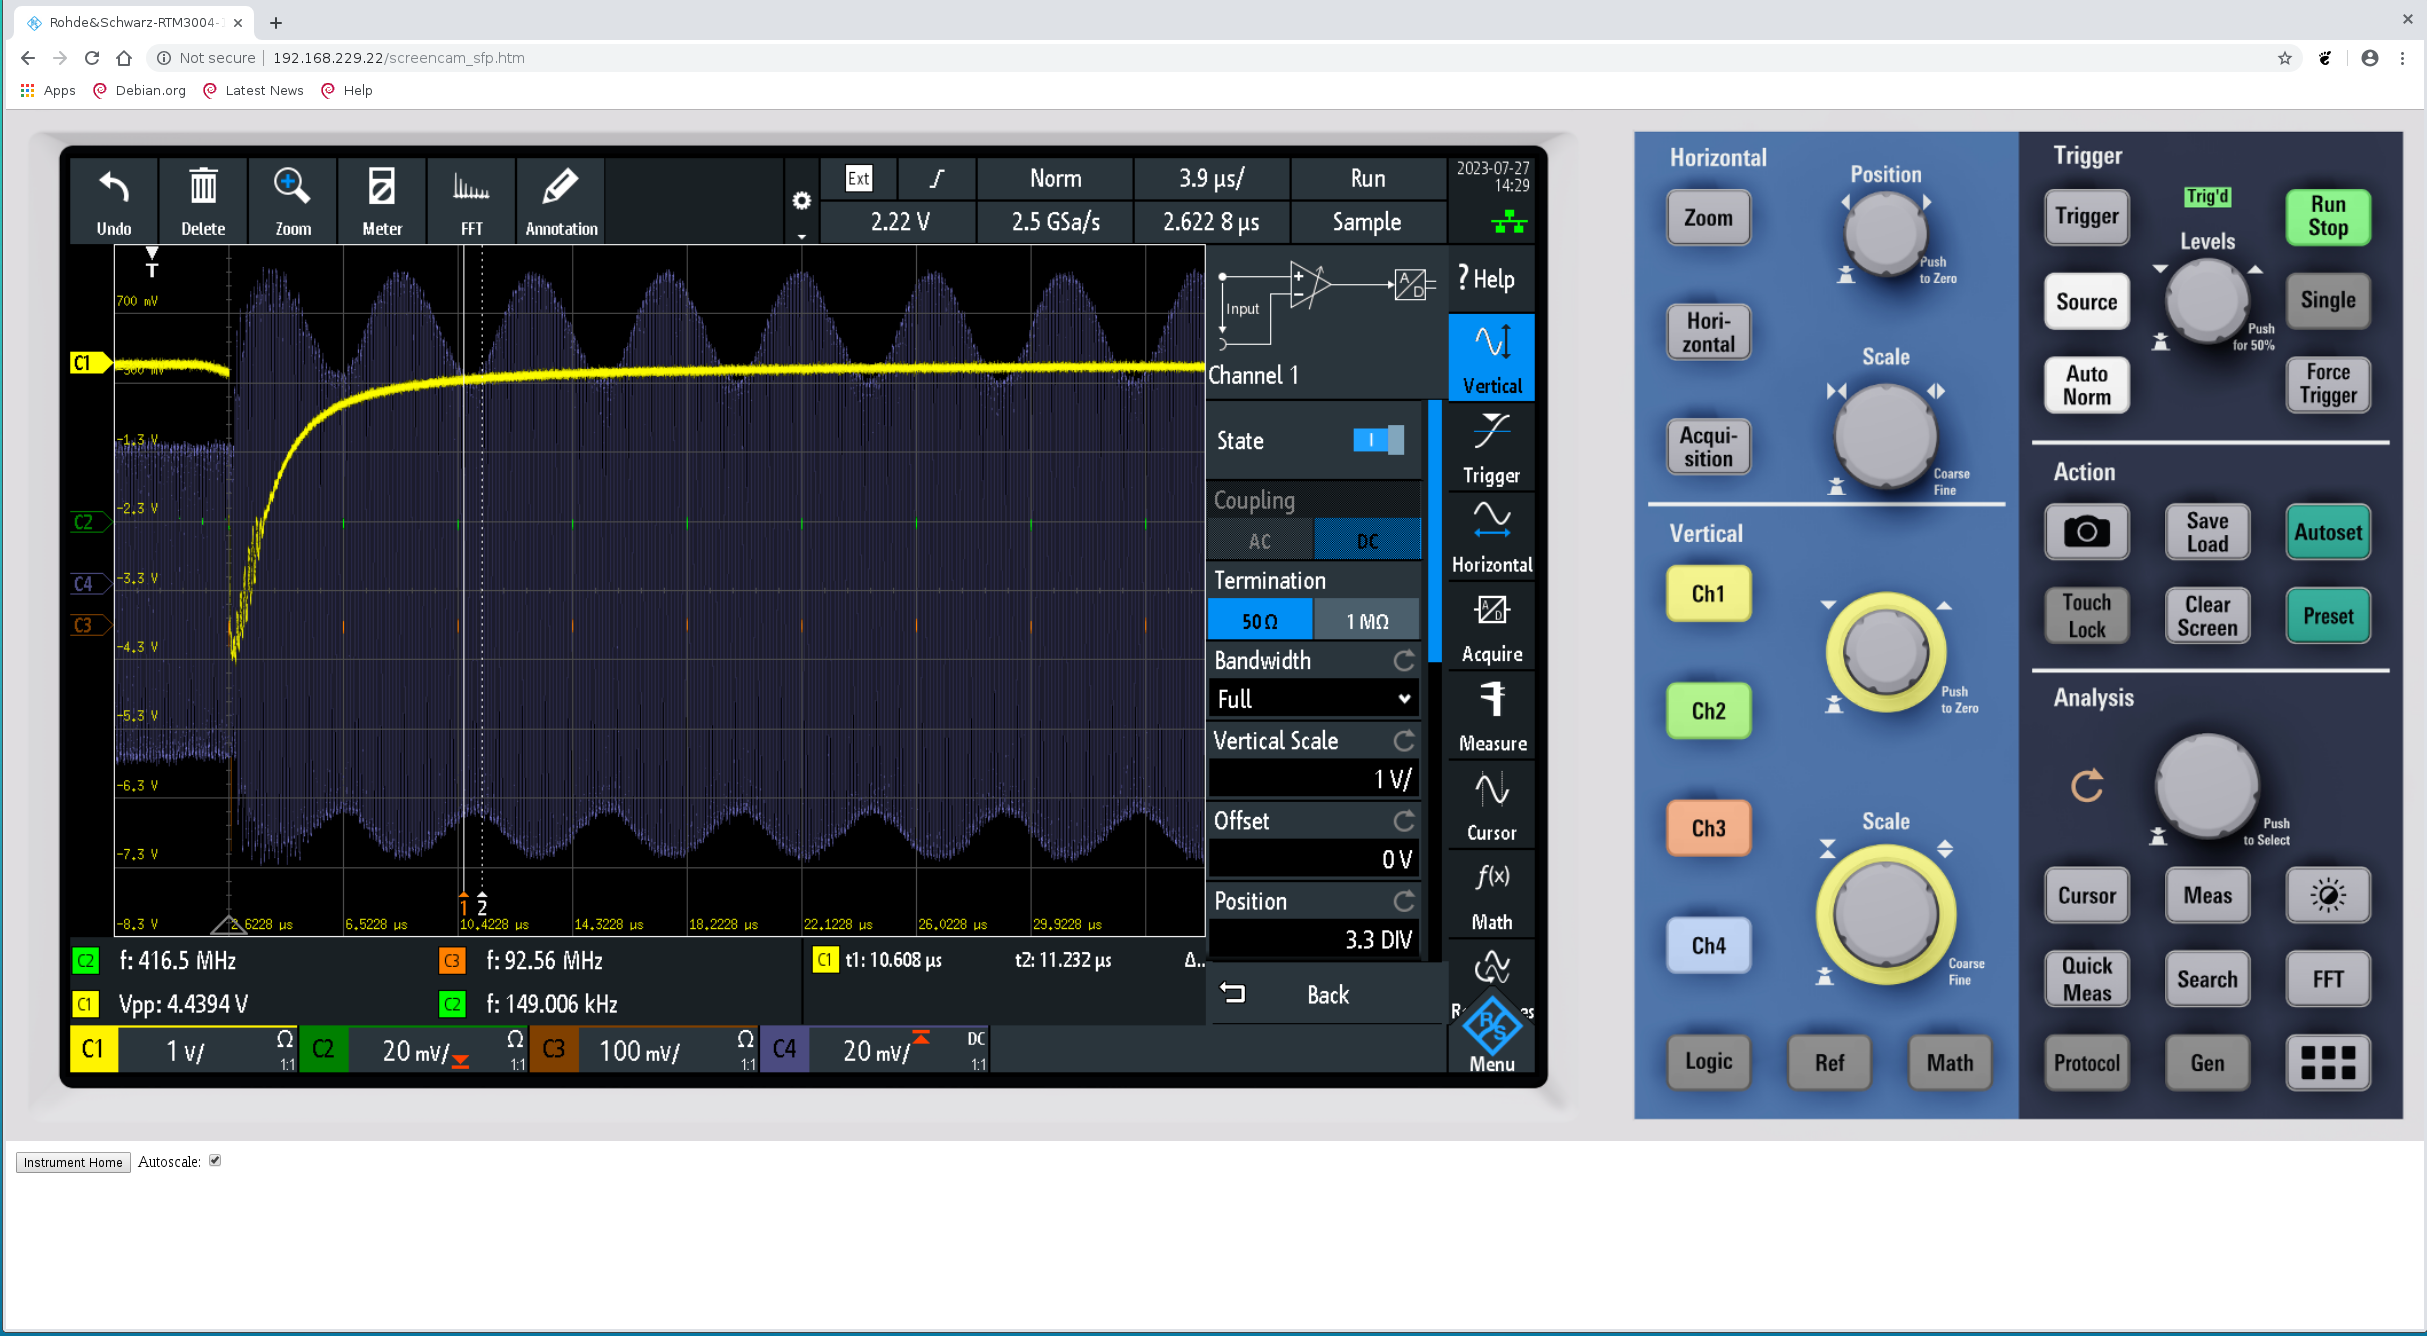Select AC coupling
This screenshot has width=2427, height=1336.
click(x=1260, y=541)
